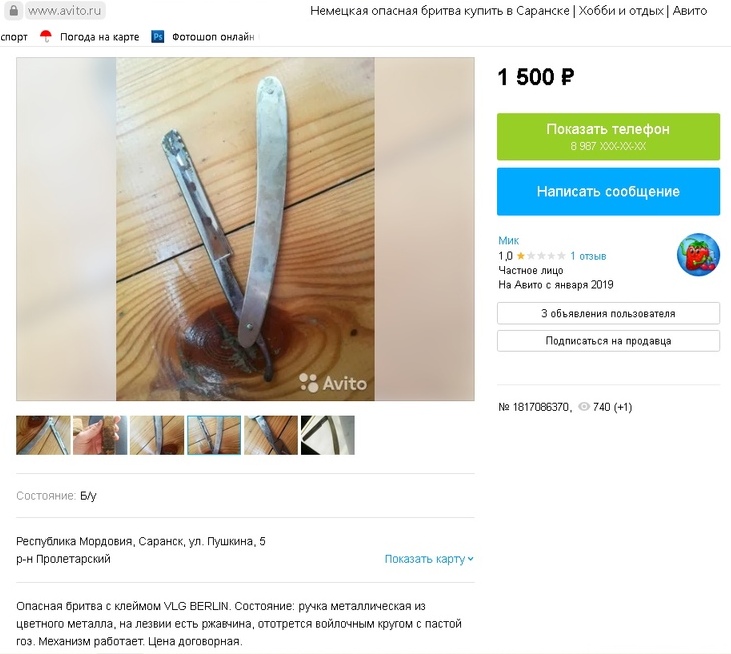Select the last dark photo thumbnail
The image size is (731, 654).
pyautogui.click(x=328, y=435)
